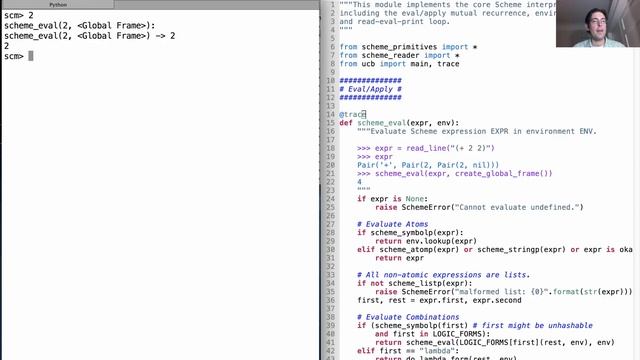
Task: Click 'if scheme_symbolp(expr):' on line 28
Action: 410,233
